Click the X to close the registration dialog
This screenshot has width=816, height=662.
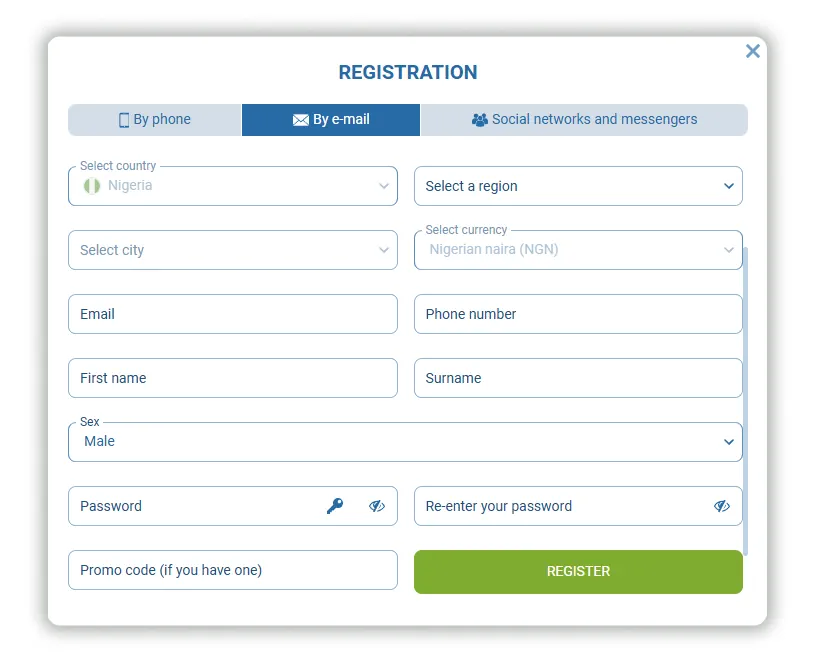click(x=753, y=51)
